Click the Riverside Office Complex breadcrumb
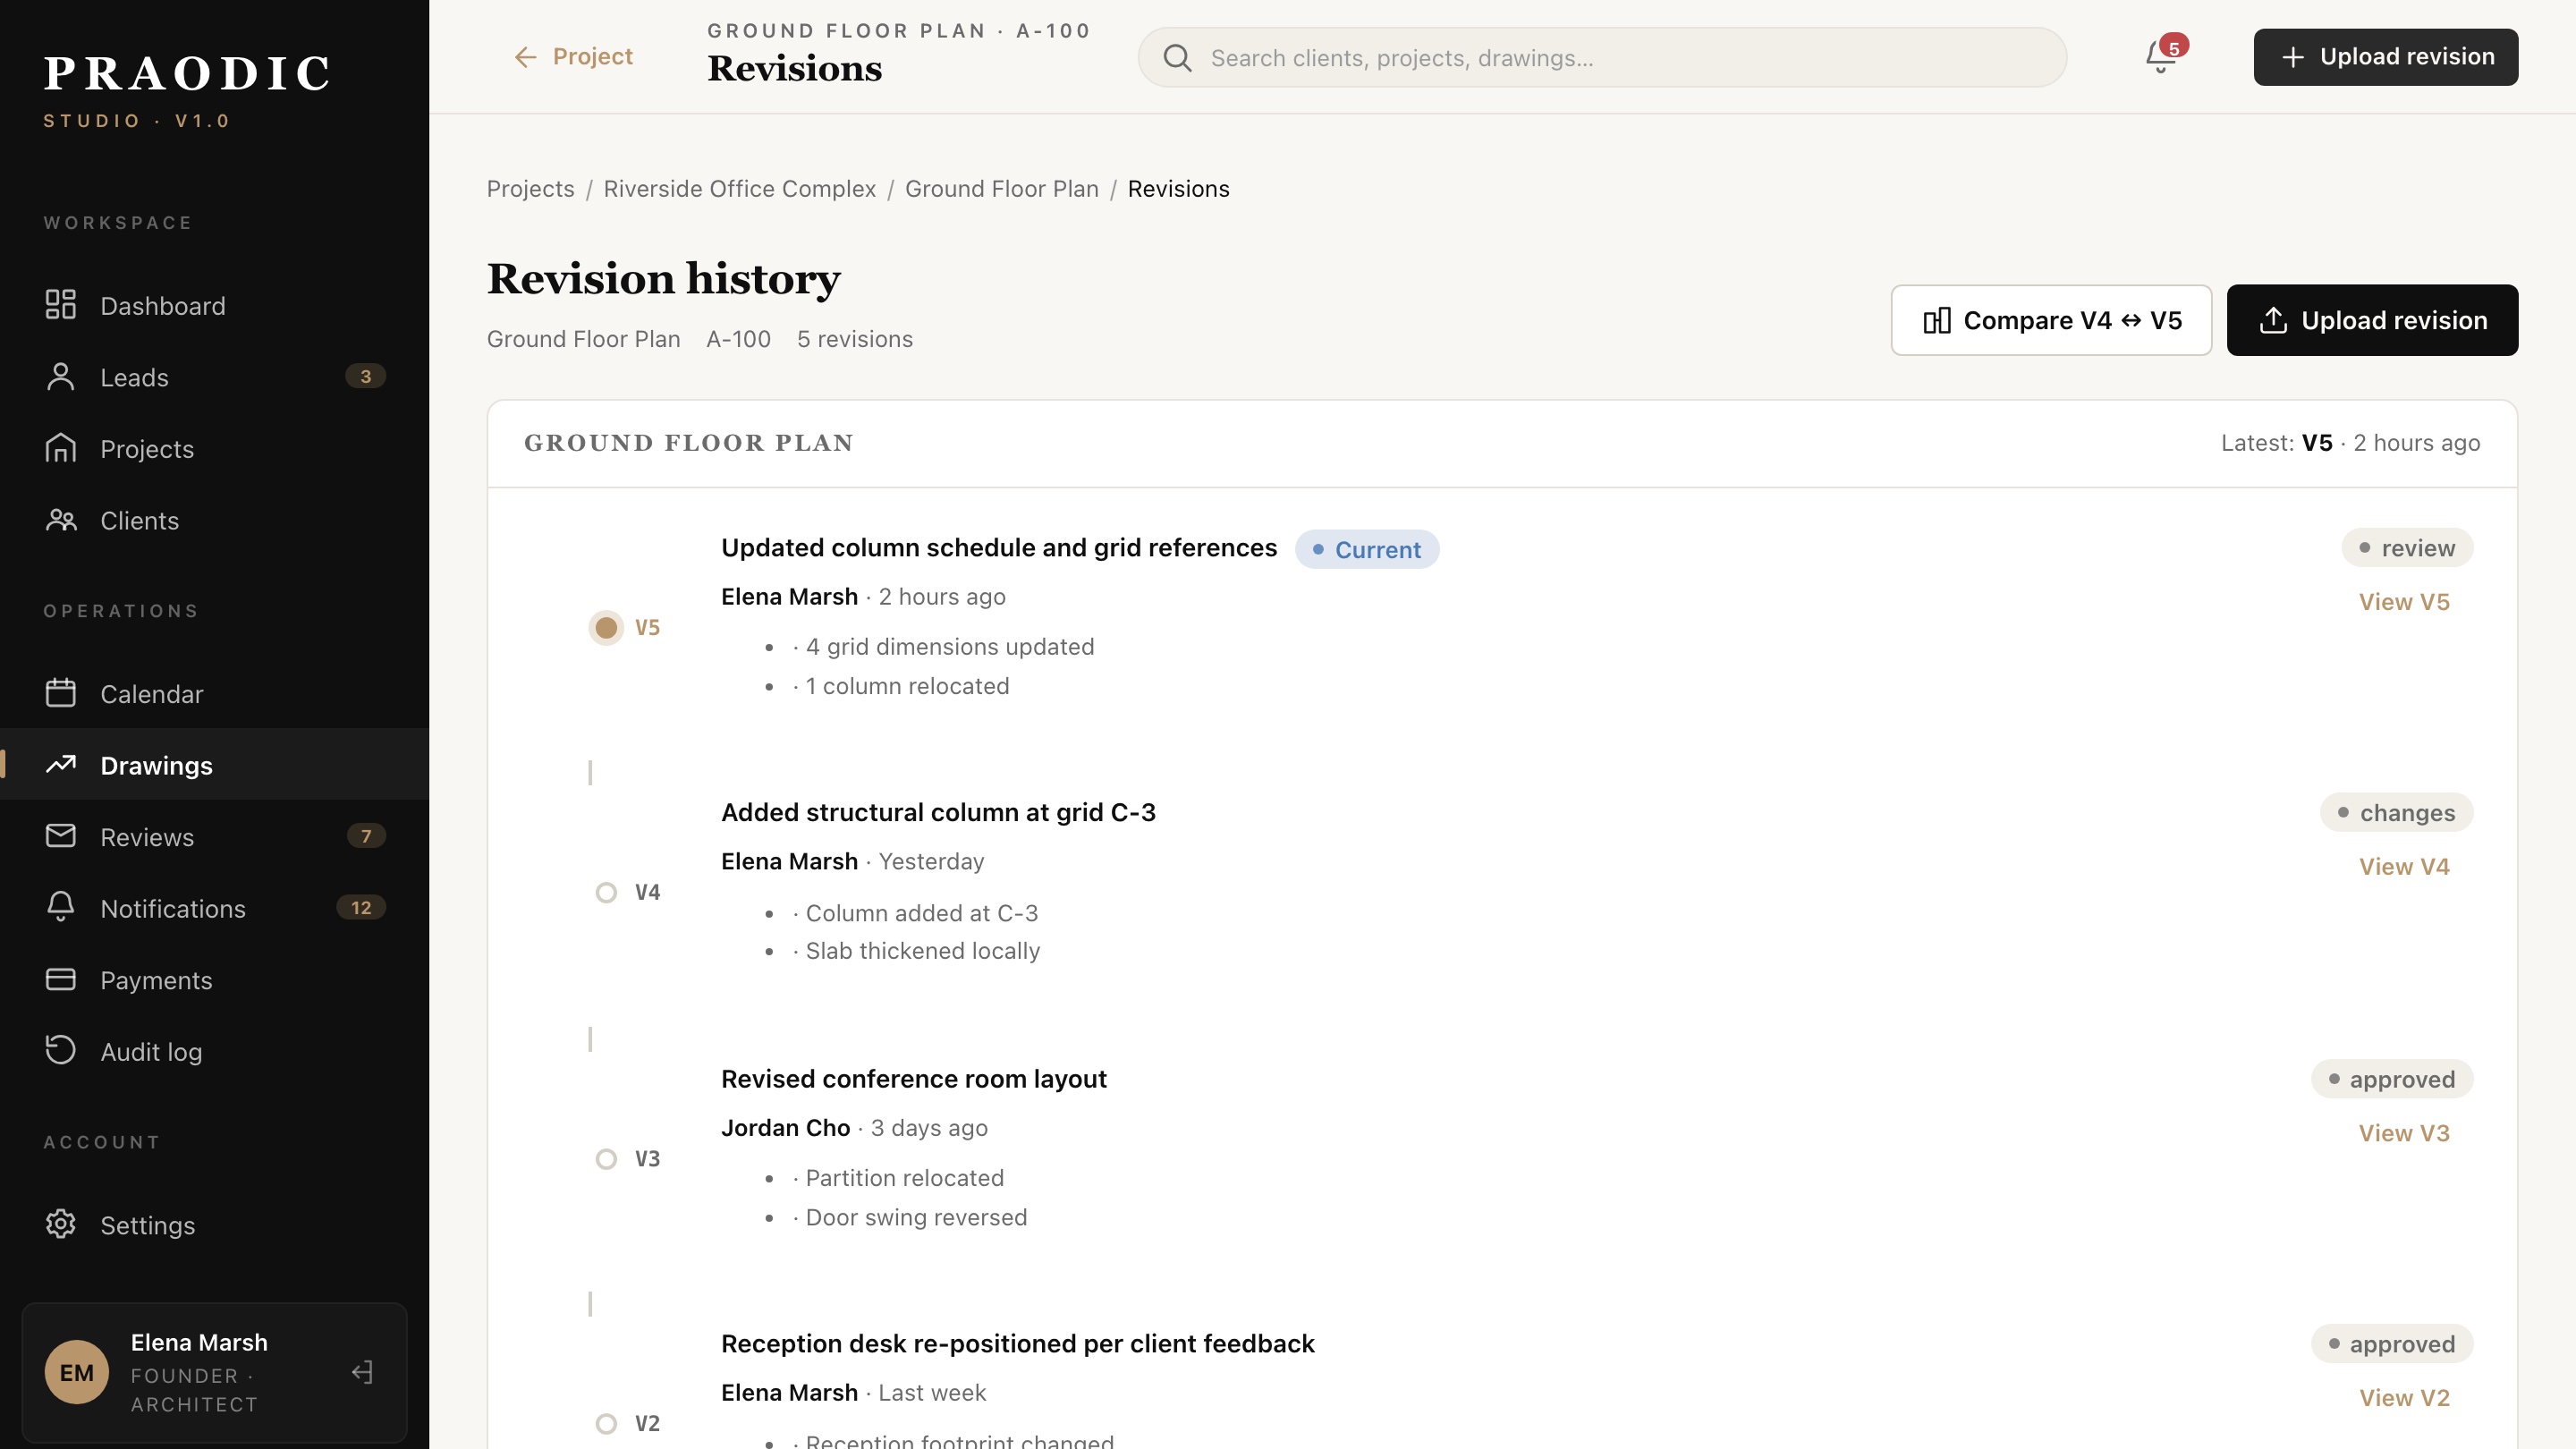Viewport: 2576px width, 1449px height. pyautogui.click(x=739, y=189)
